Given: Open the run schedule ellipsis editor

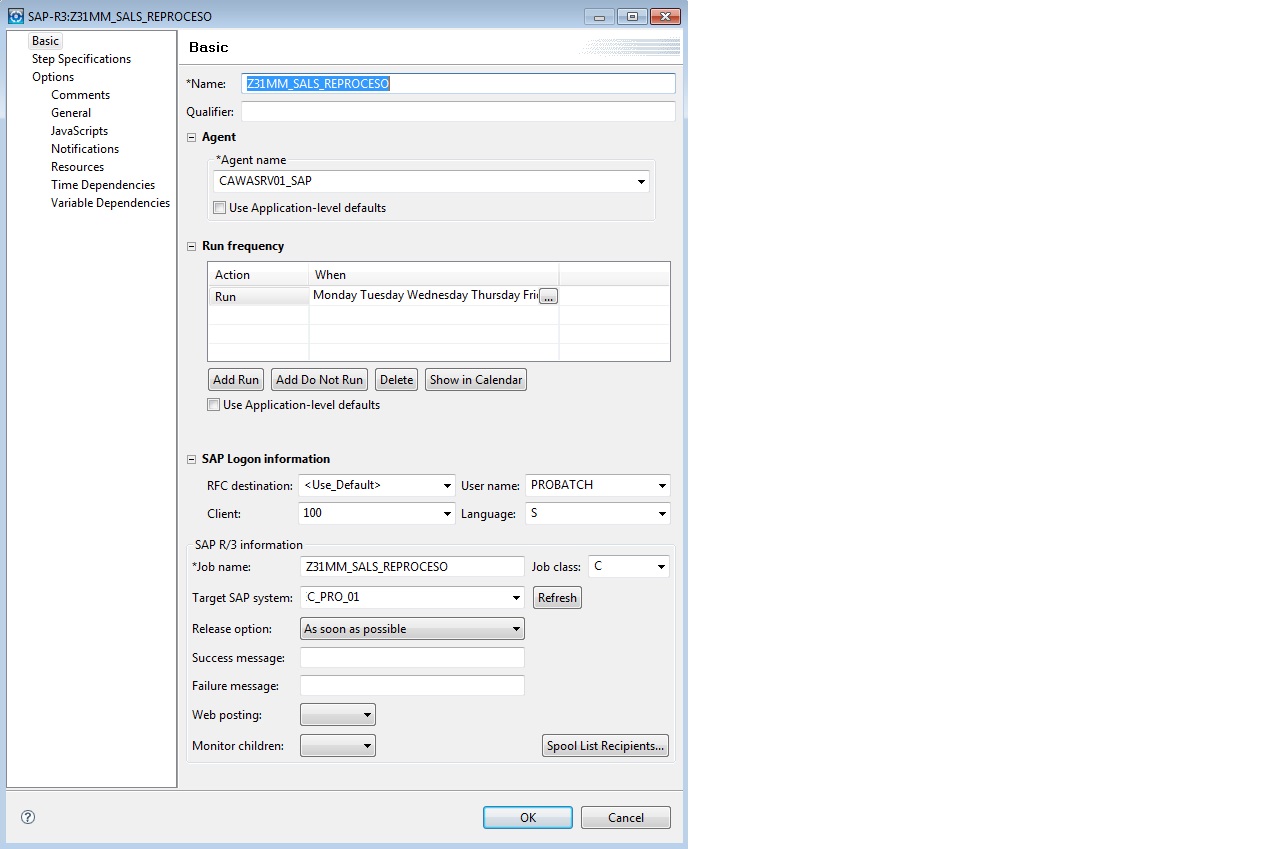Looking at the screenshot, I should click(548, 295).
